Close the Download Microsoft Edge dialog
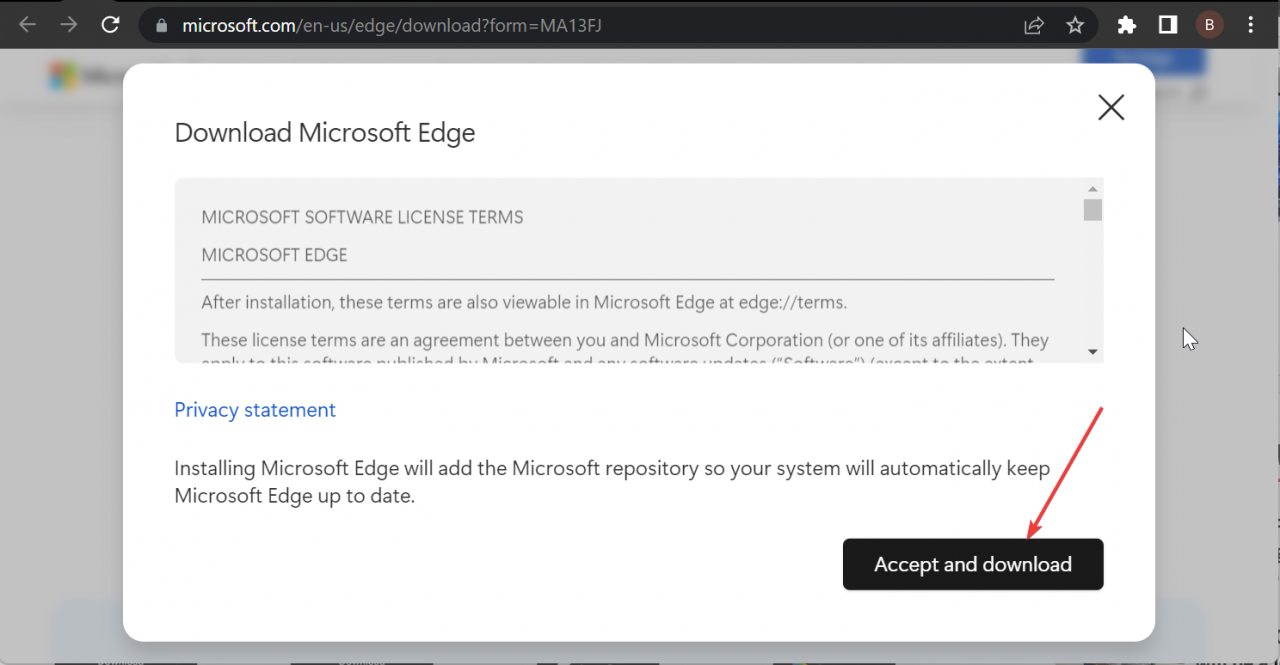The image size is (1280, 665). tap(1110, 107)
